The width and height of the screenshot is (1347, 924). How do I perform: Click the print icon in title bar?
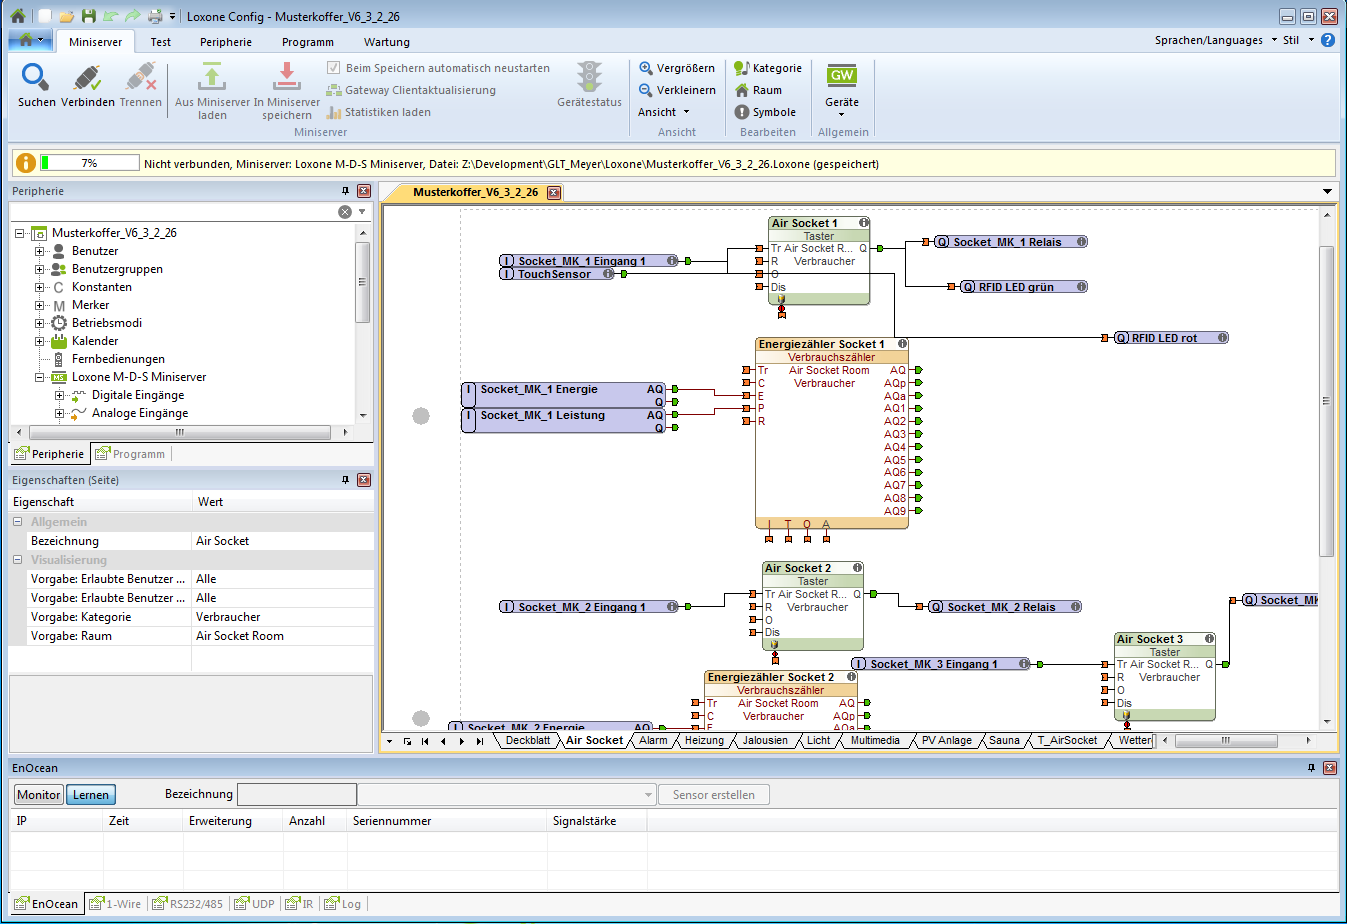pos(155,16)
